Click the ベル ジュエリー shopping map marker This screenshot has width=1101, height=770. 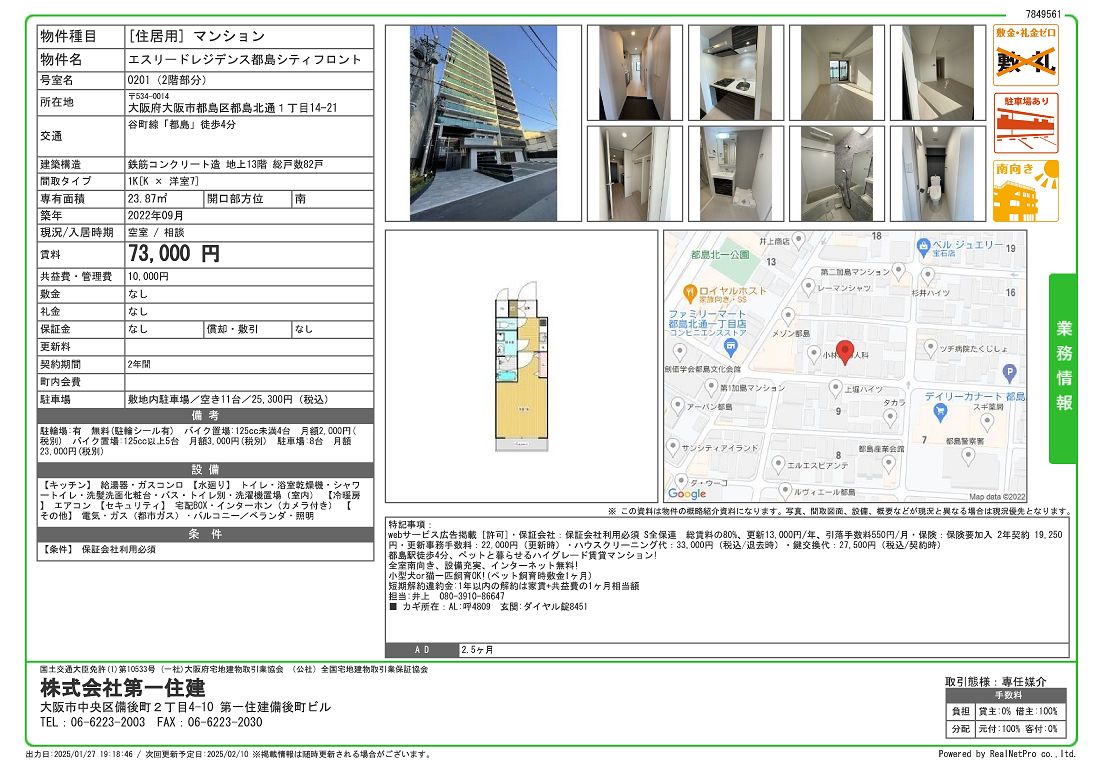tap(923, 247)
